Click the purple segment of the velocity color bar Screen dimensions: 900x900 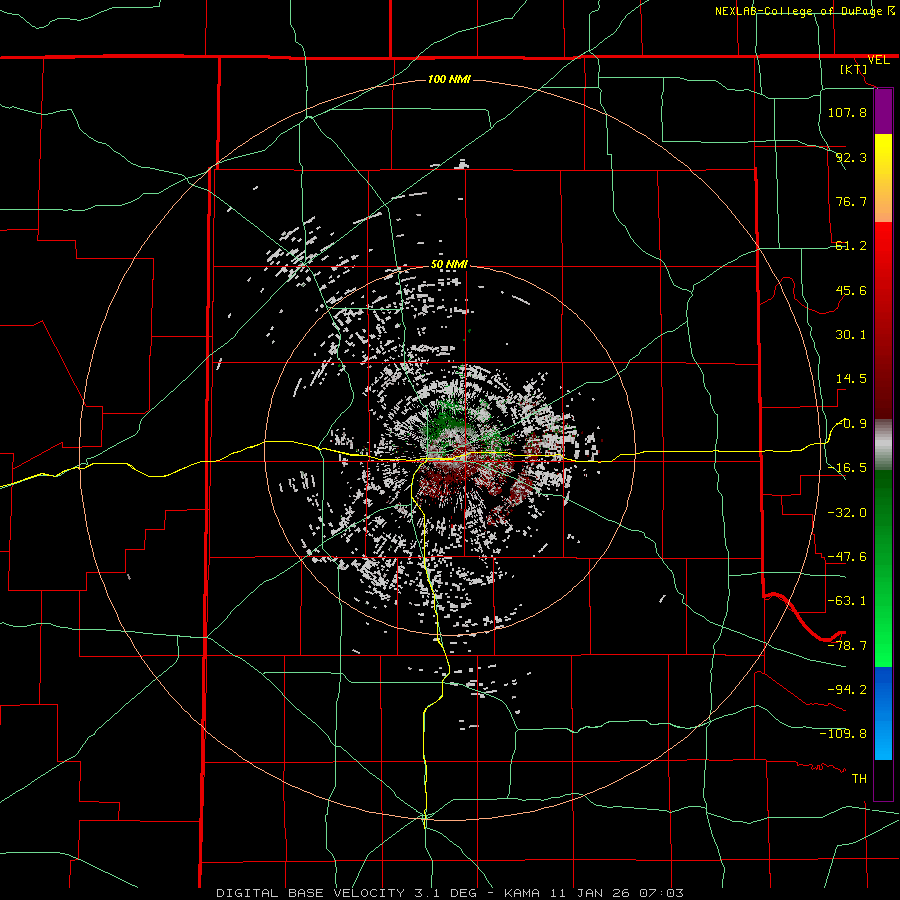[883, 111]
